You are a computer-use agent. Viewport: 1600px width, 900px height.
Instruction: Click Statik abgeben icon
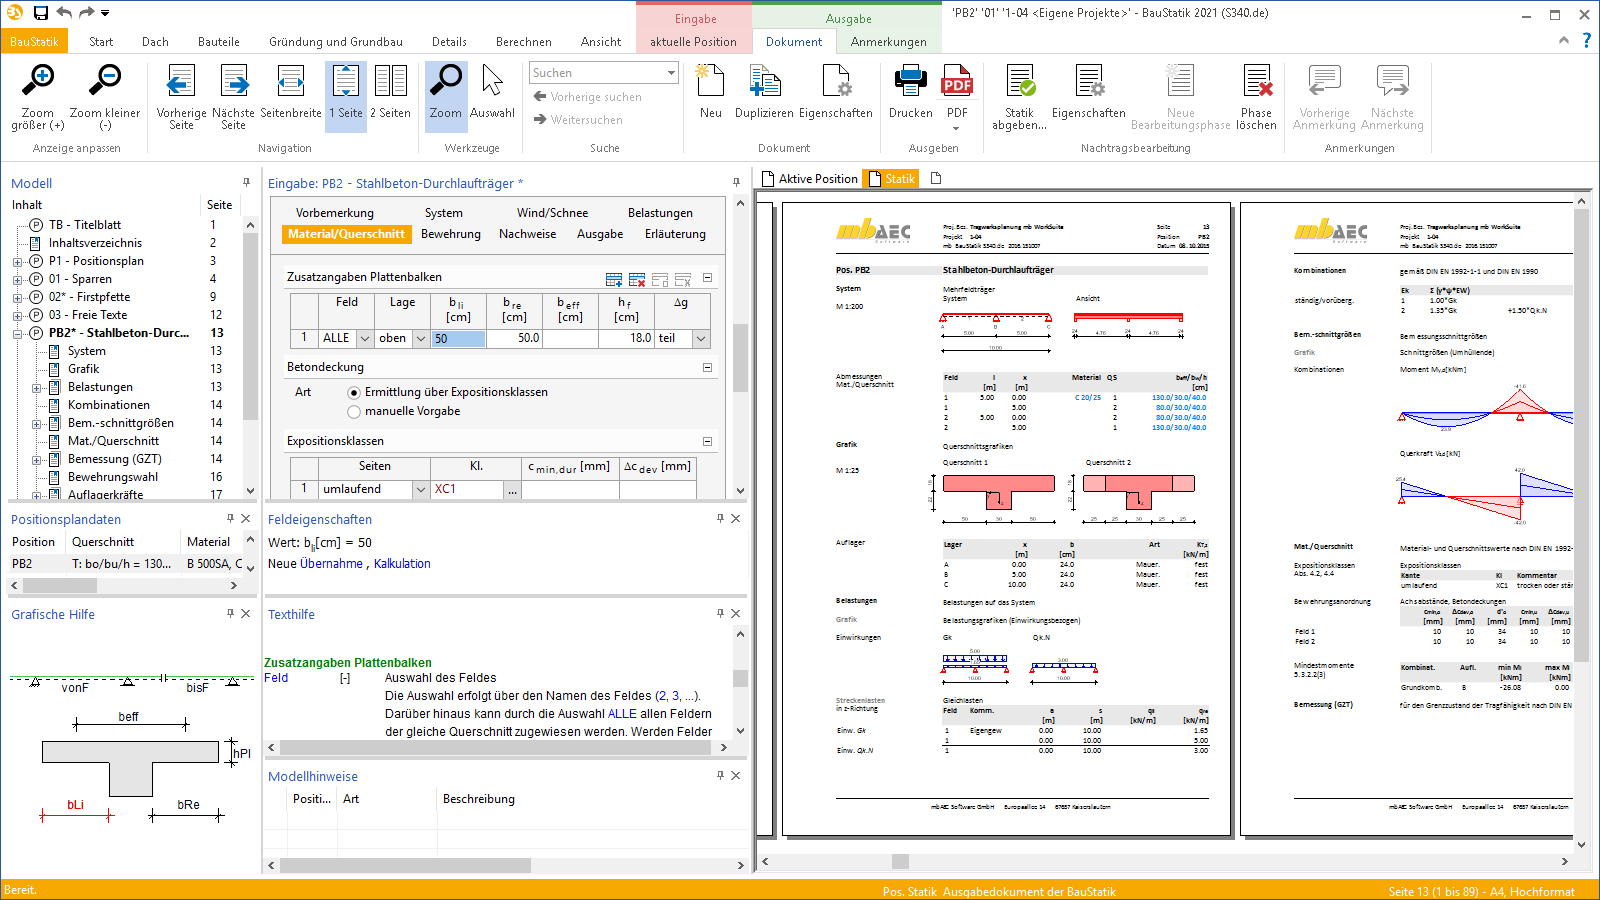[1020, 82]
